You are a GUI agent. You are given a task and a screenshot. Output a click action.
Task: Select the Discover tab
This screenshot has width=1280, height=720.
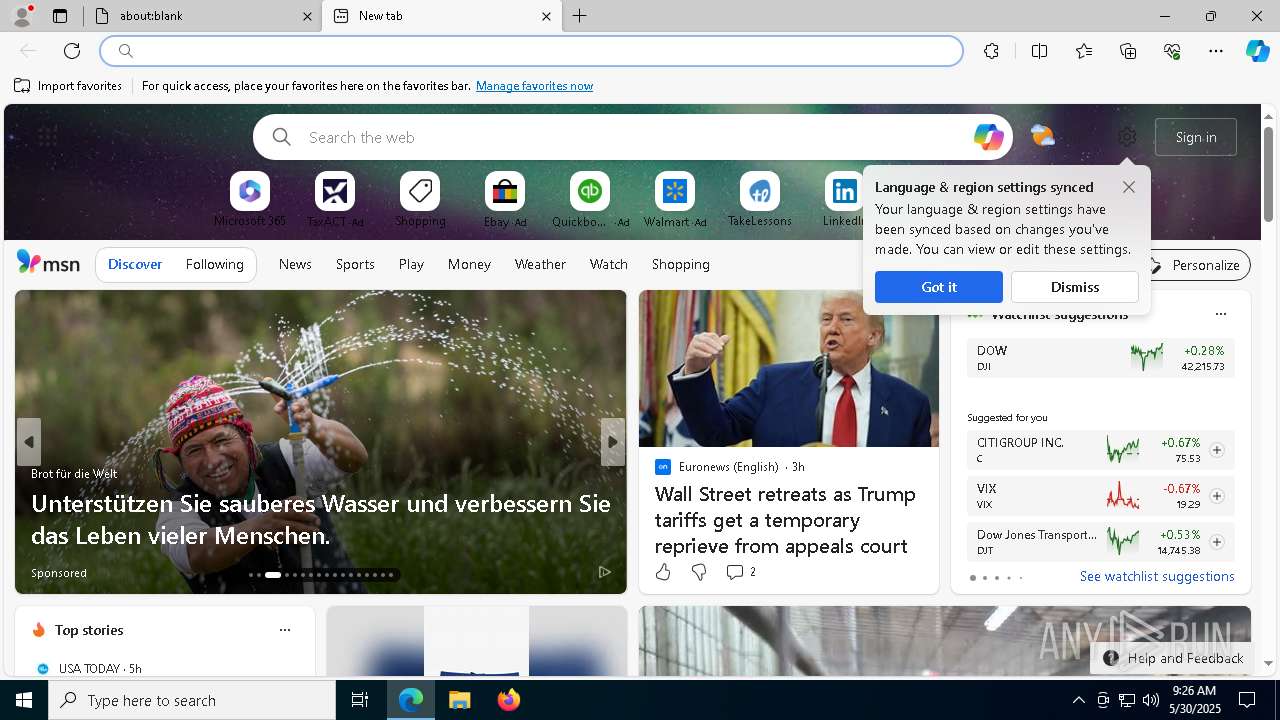click(135, 264)
